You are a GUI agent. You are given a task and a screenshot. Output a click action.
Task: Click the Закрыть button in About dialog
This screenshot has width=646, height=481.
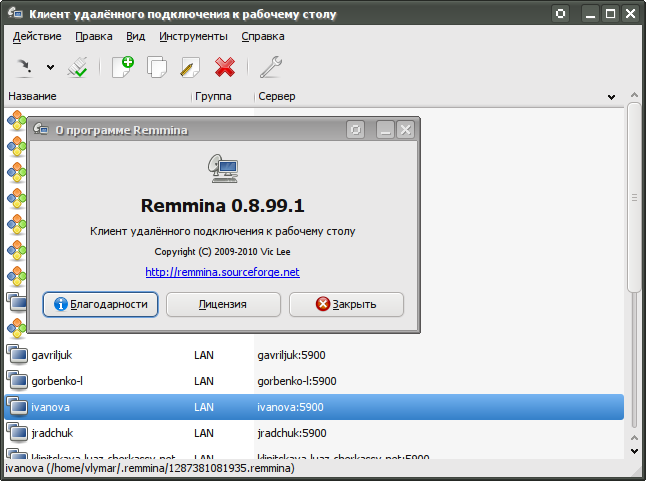pyautogui.click(x=346, y=304)
